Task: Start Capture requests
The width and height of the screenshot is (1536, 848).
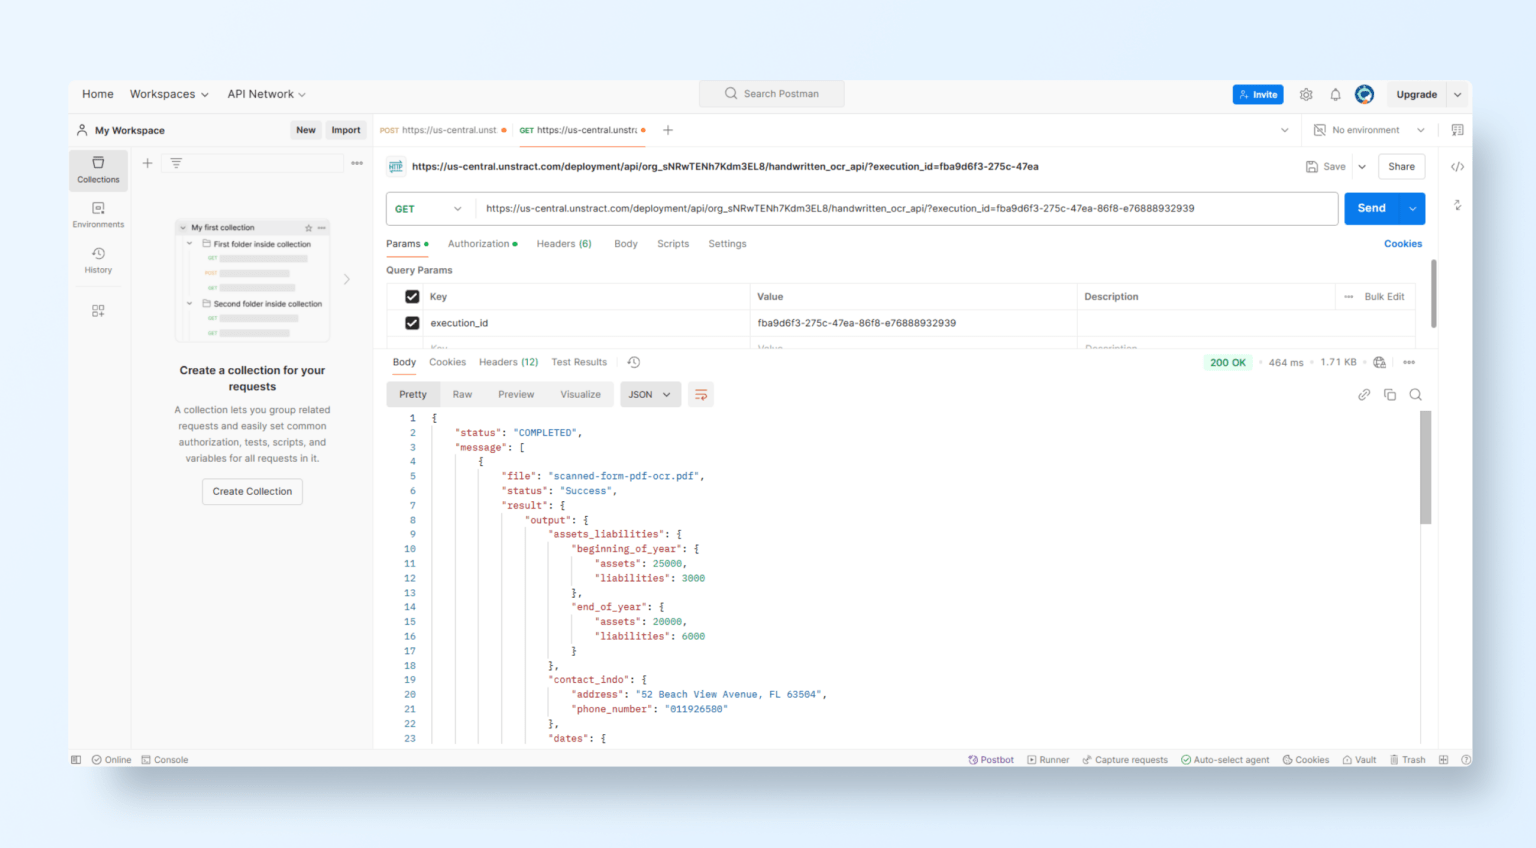Action: point(1124,759)
